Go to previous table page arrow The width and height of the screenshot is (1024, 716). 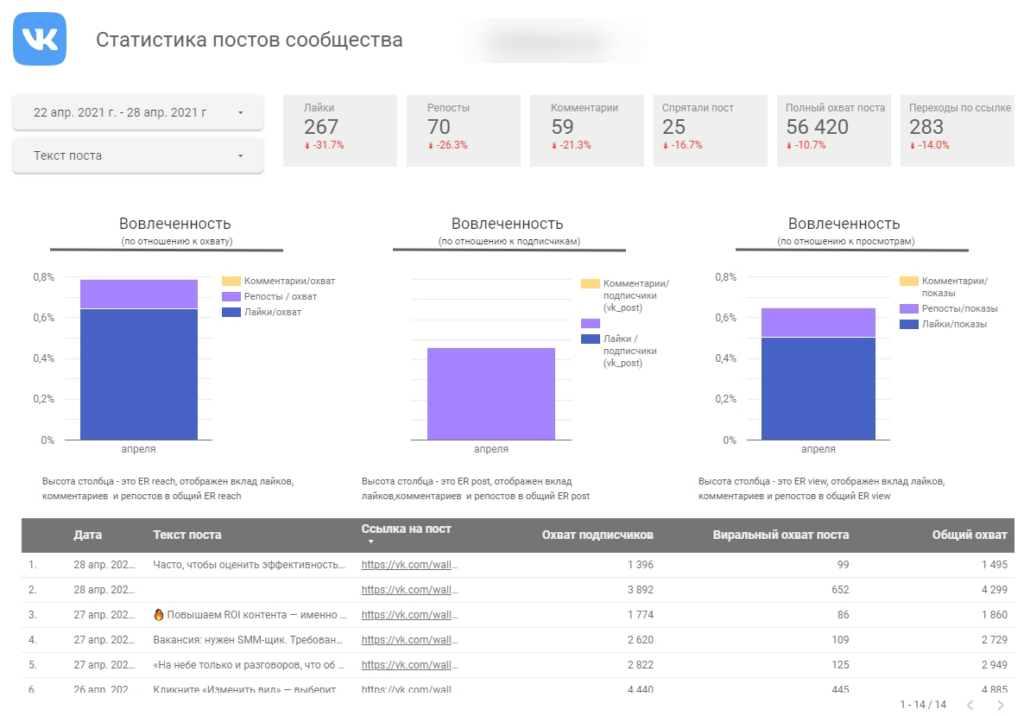click(969, 705)
